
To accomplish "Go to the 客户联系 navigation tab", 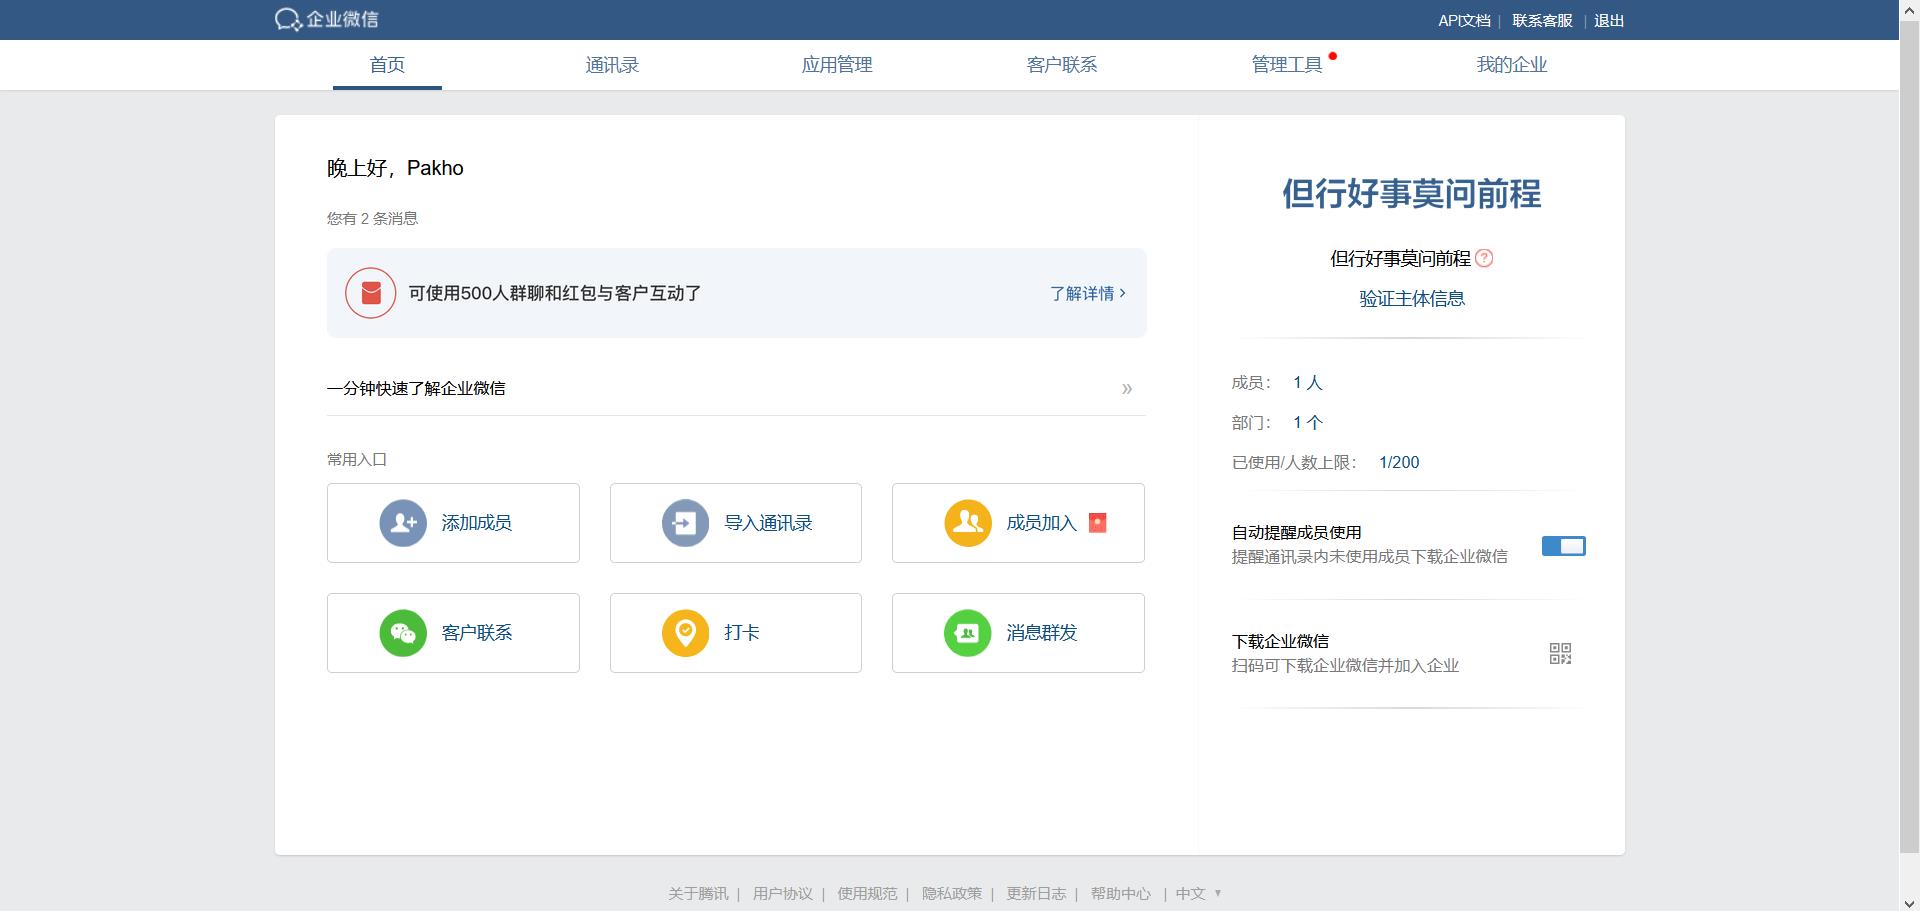I will [1062, 65].
